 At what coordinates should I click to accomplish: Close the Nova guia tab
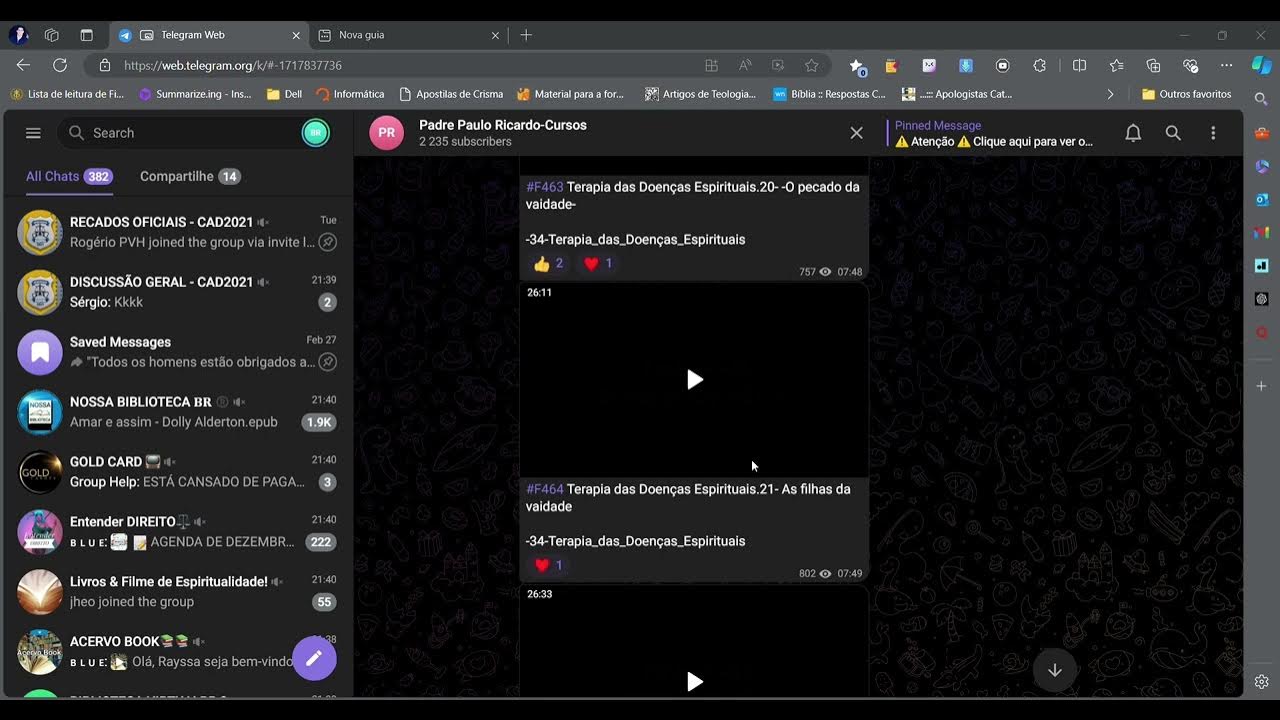494,35
